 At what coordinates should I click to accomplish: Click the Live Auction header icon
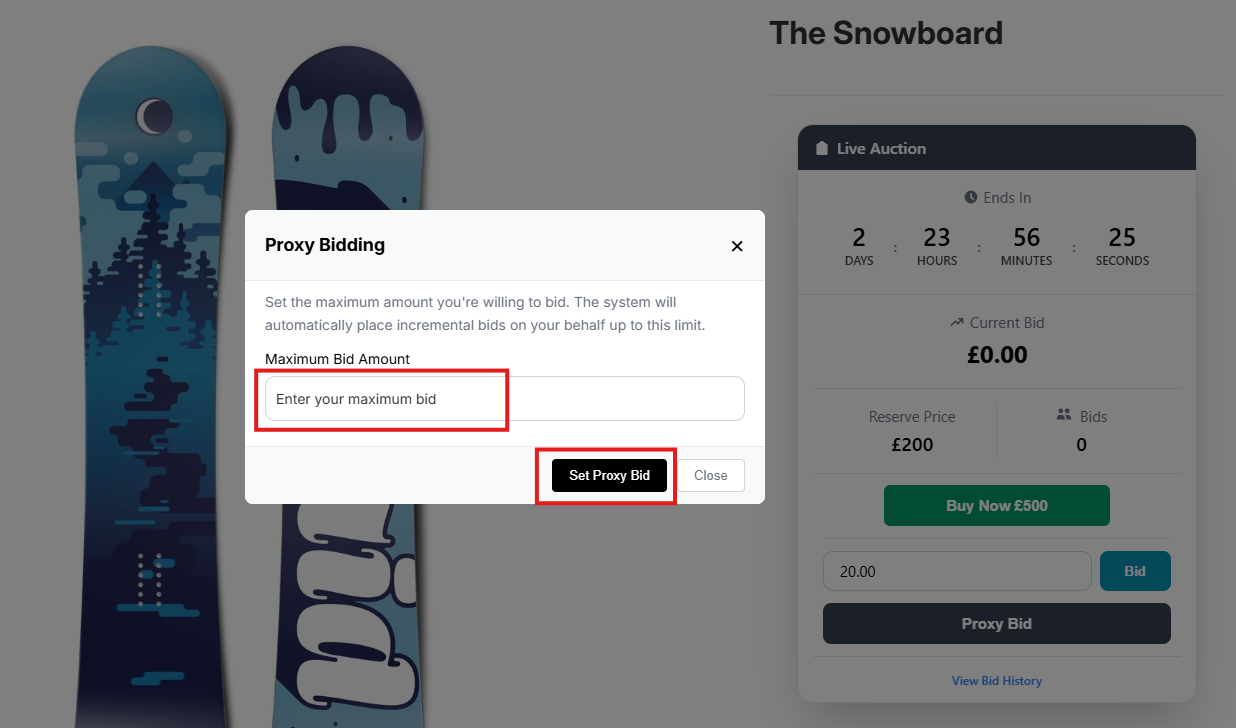(822, 149)
